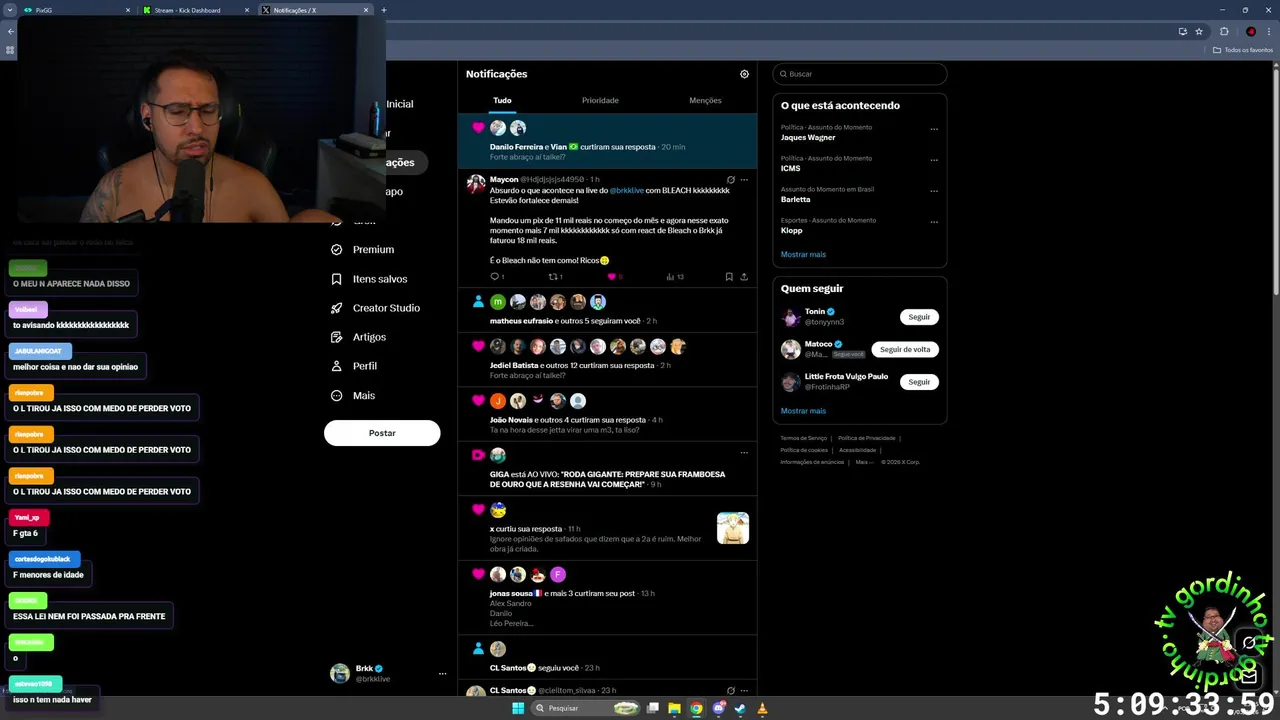Open Maycon's profile picture

(476, 184)
